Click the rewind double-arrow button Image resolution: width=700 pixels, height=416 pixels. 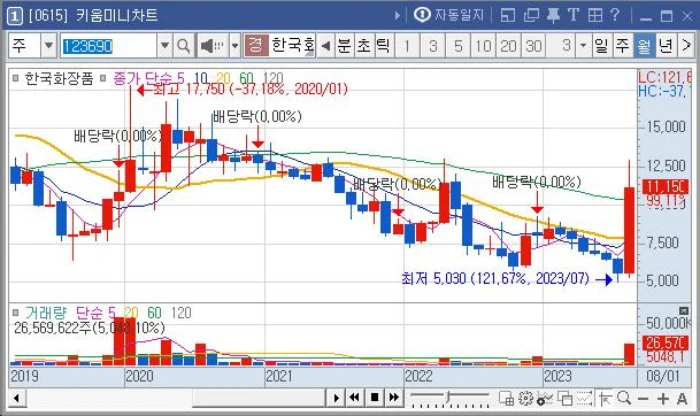click(x=355, y=397)
